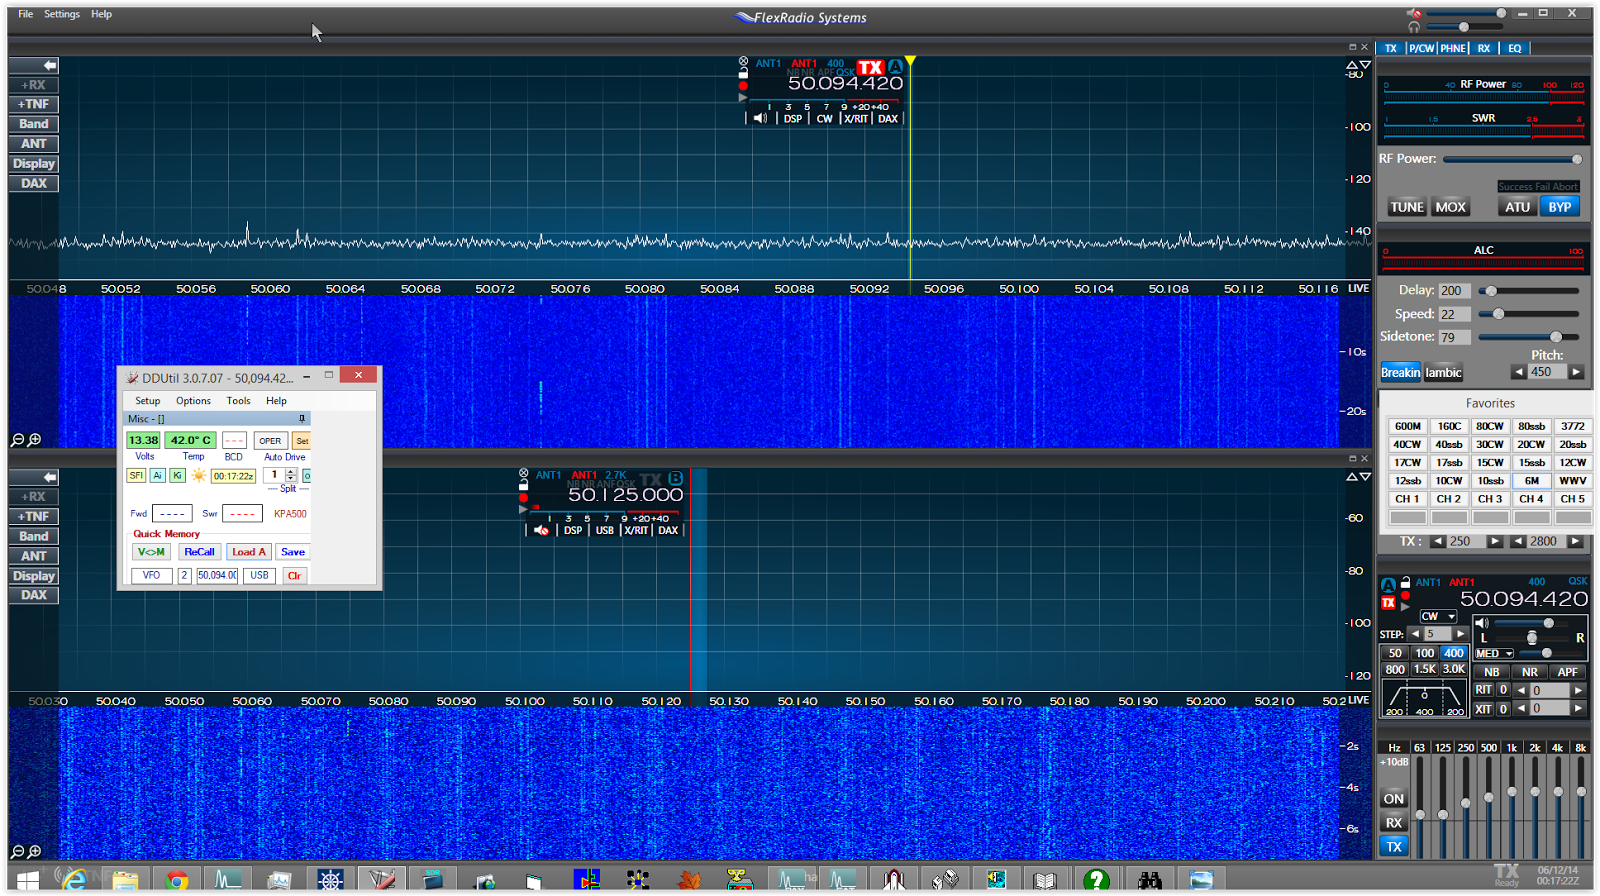The width and height of the screenshot is (1600, 896).
Task: Click the speaker mute icon on slice A flag
Action: tap(760, 118)
